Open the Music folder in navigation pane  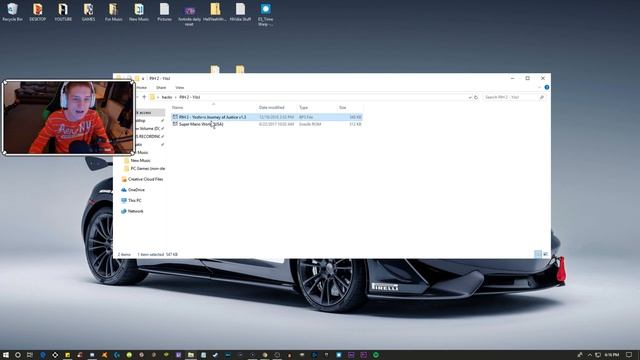[142, 152]
